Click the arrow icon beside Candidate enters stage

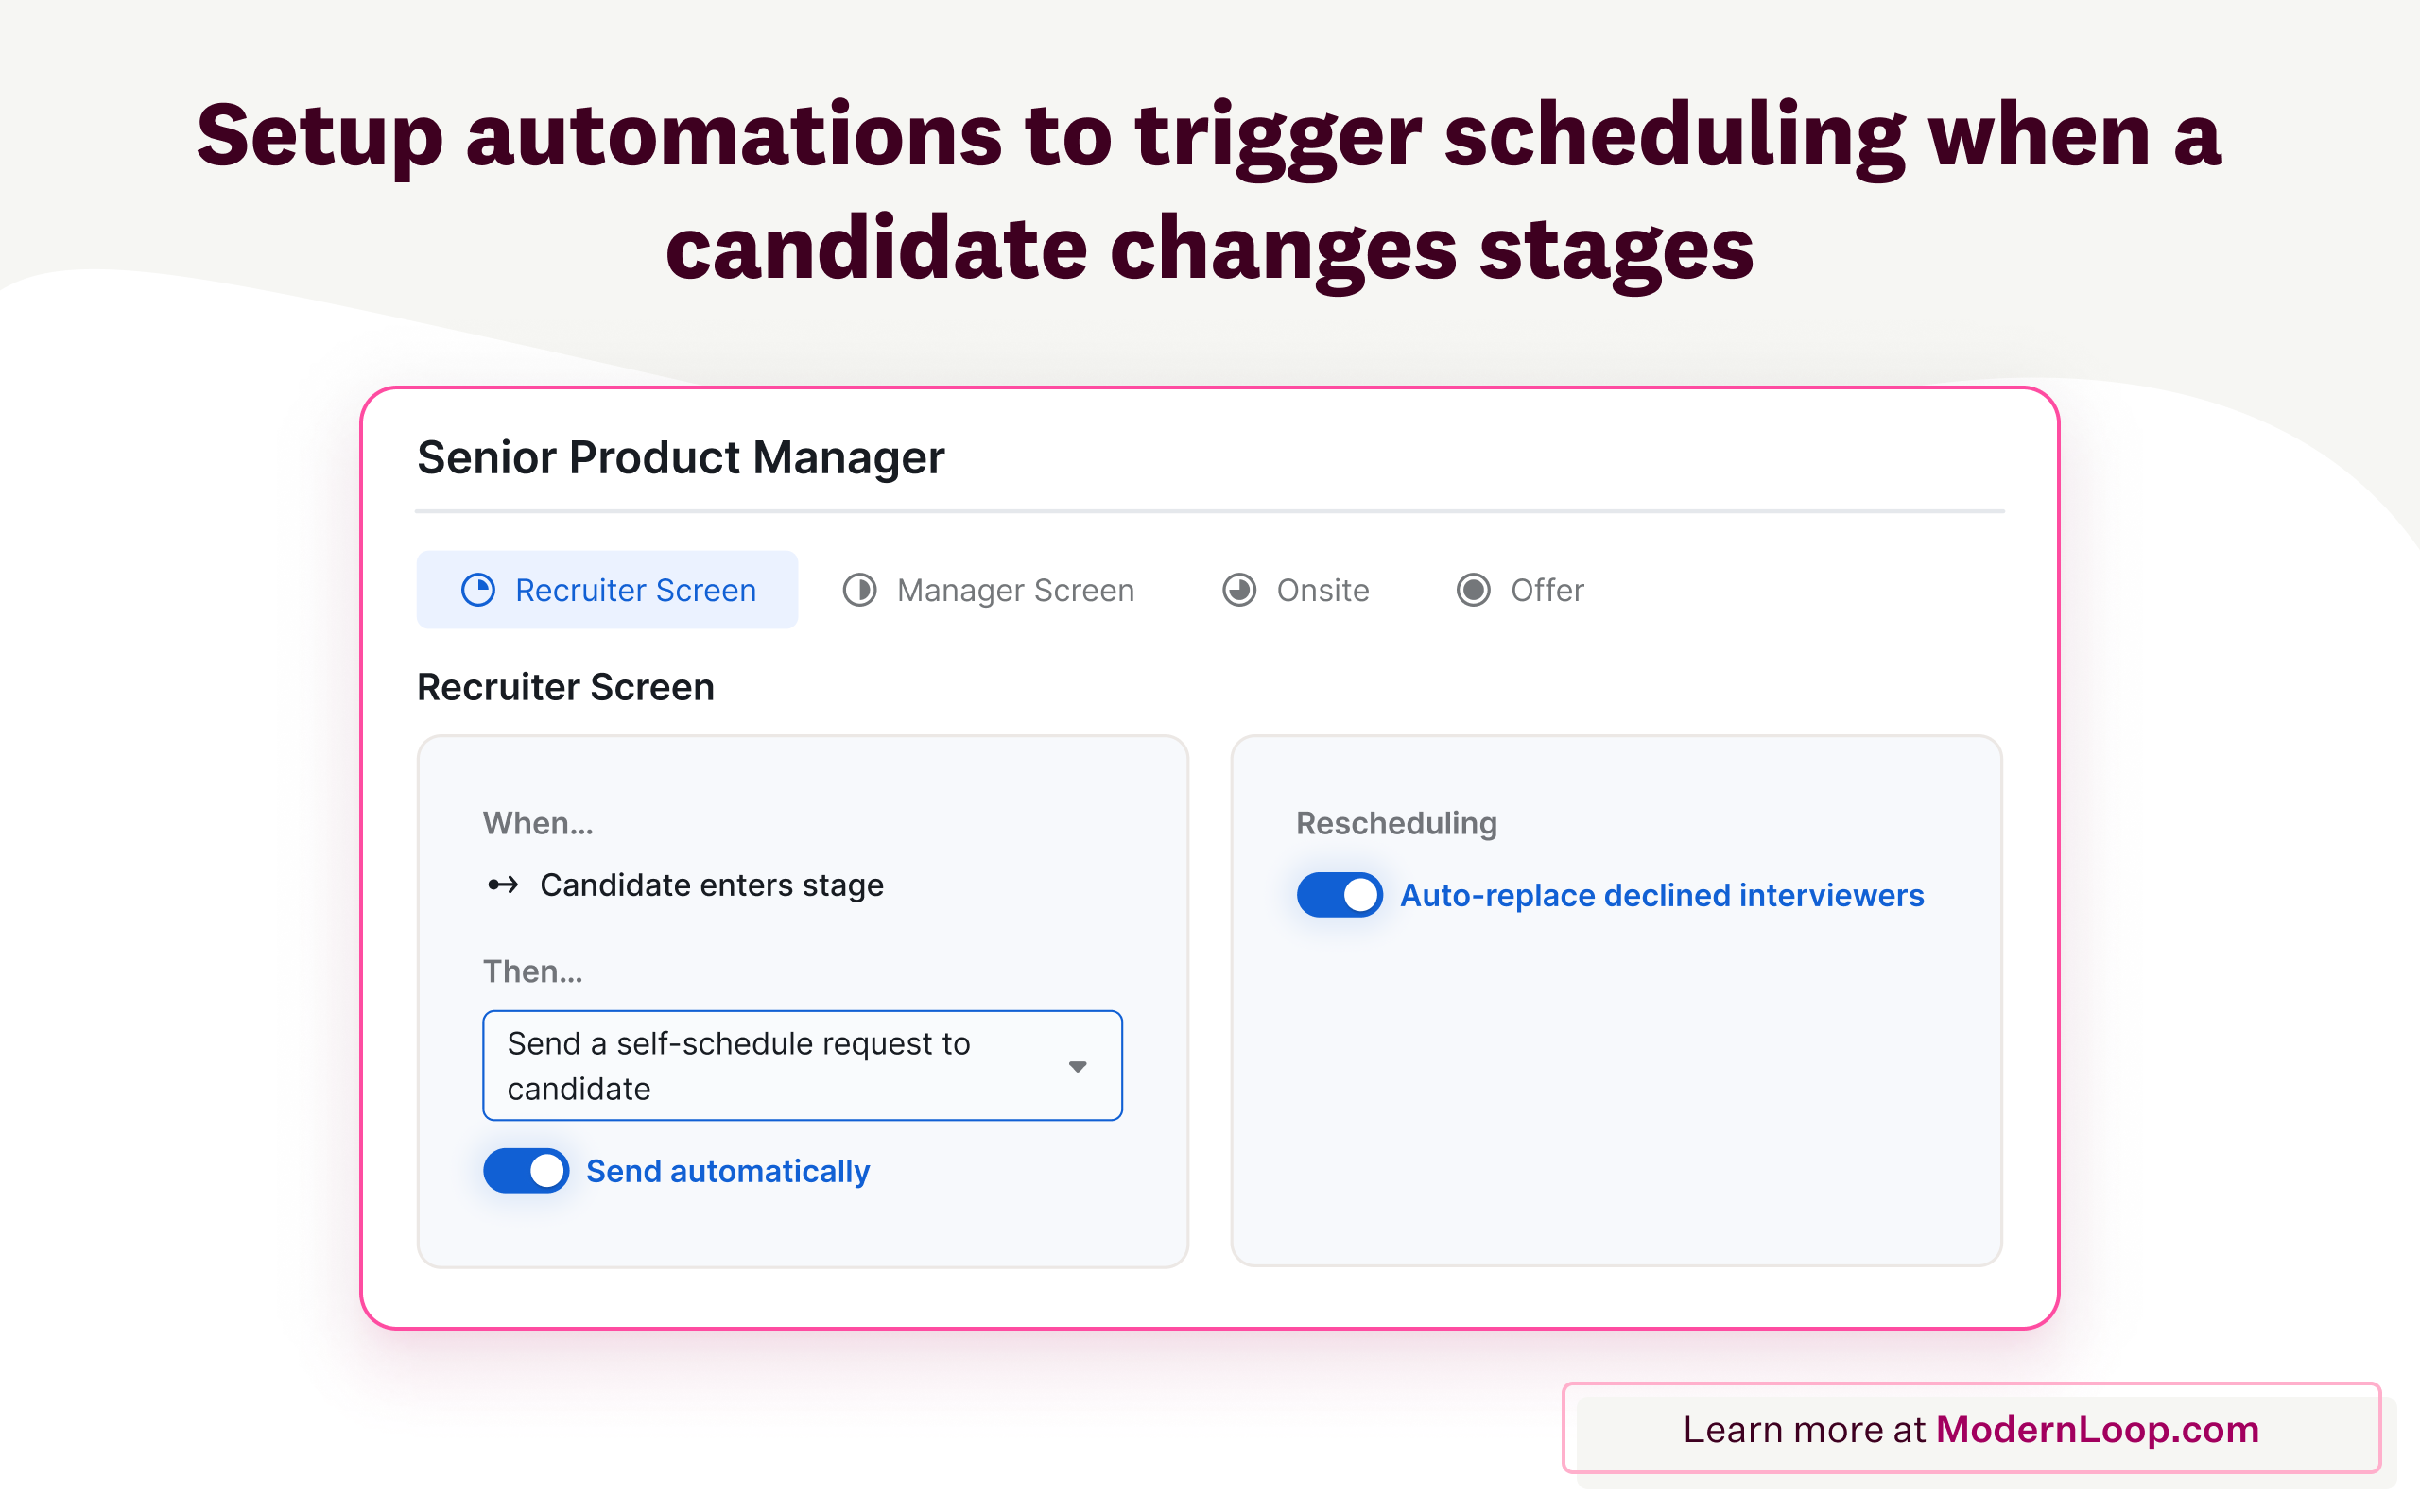(503, 885)
